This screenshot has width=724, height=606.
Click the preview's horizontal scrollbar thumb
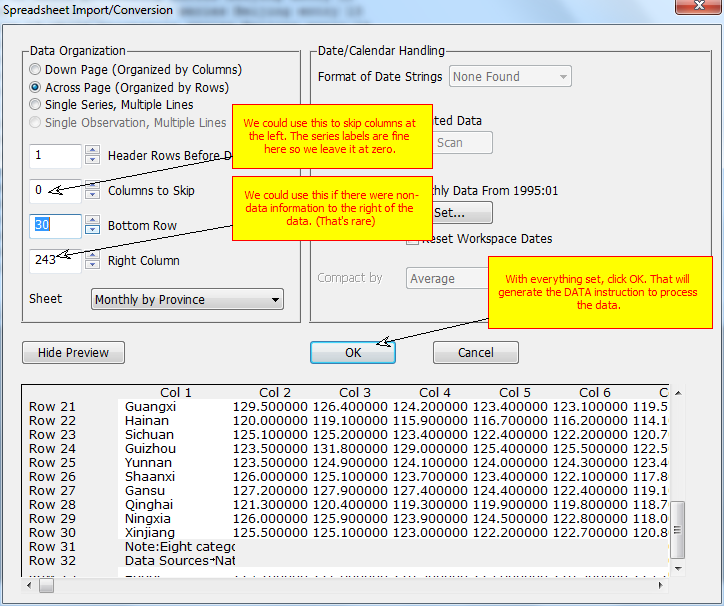pyautogui.click(x=46, y=586)
